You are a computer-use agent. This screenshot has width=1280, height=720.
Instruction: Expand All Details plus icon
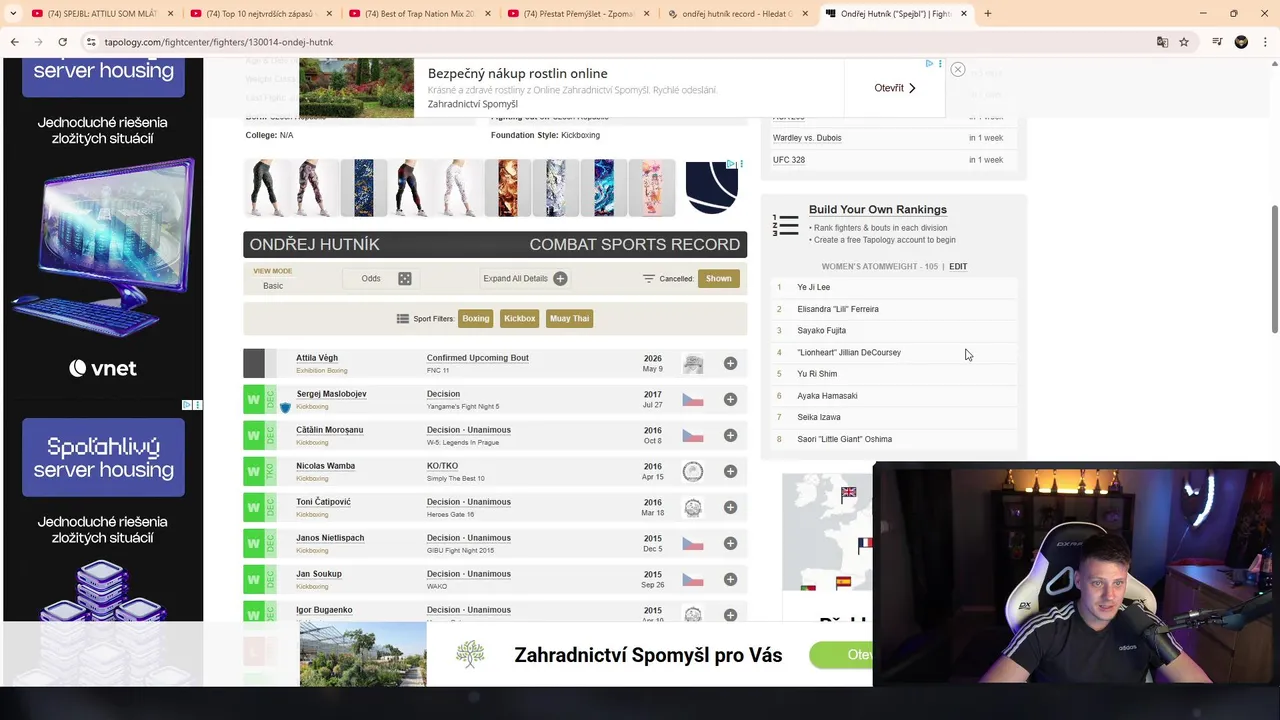pos(560,279)
